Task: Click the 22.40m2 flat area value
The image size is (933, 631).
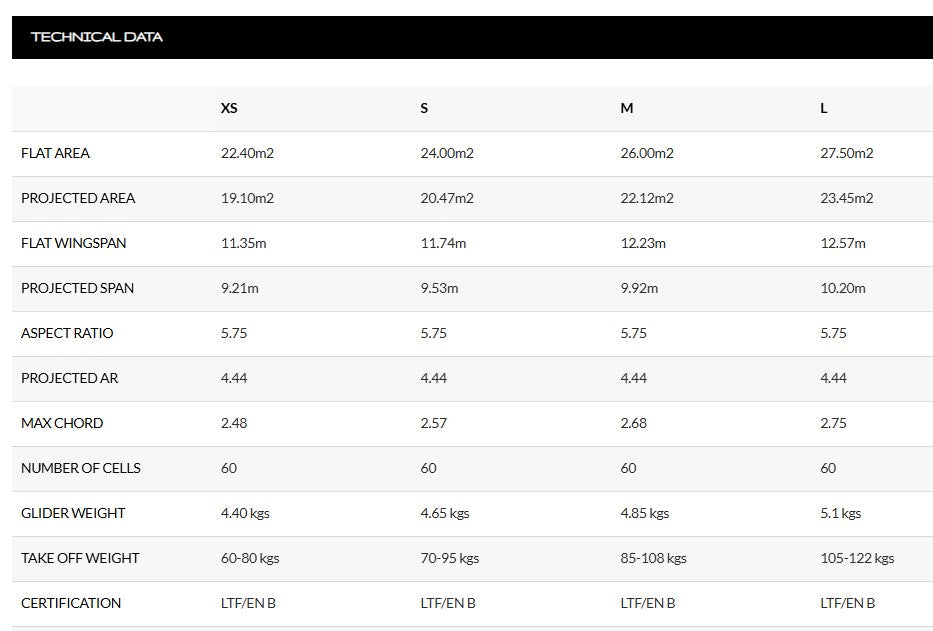Action: coord(247,153)
